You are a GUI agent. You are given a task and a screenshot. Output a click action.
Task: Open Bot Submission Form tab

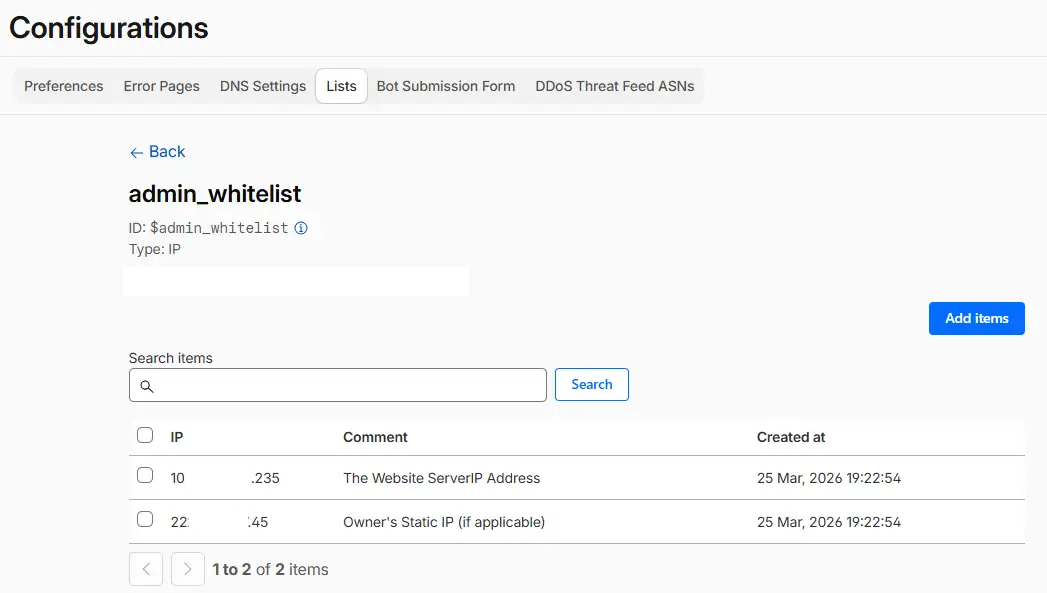point(446,86)
